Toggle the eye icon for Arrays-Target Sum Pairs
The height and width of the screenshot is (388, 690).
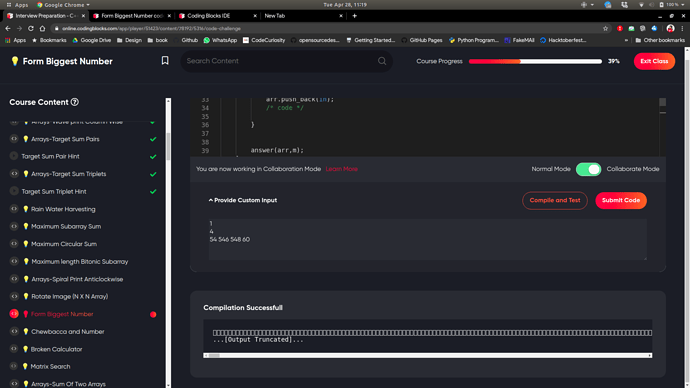14,139
